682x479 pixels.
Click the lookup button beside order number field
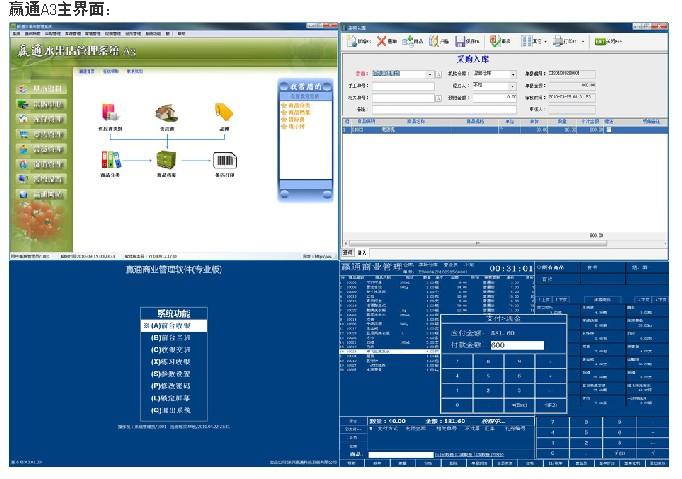[438, 98]
